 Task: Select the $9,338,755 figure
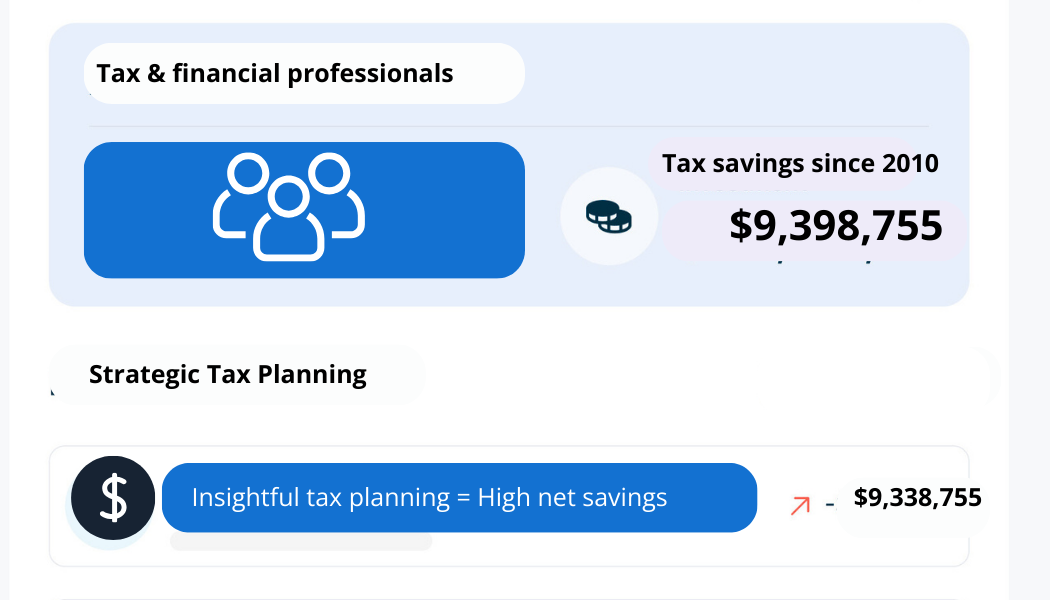click(x=917, y=497)
